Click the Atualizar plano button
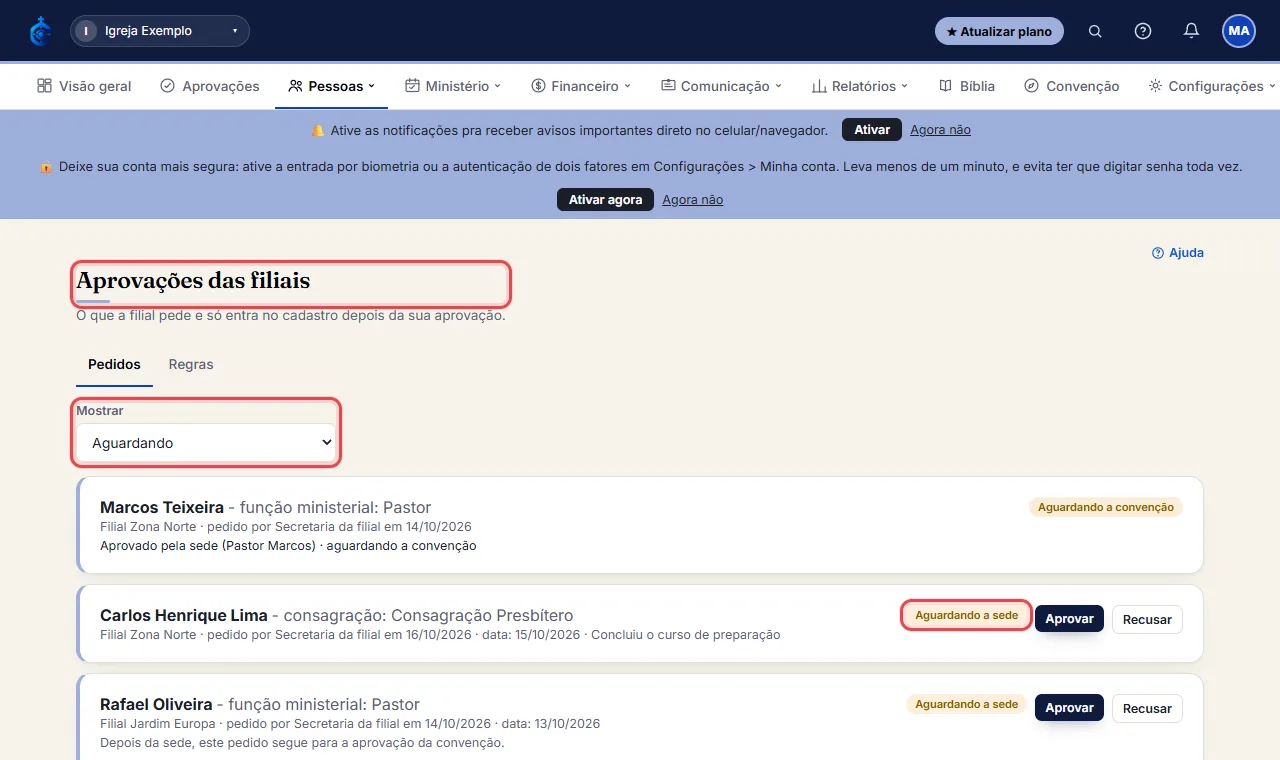The height and width of the screenshot is (760, 1280). coord(999,31)
